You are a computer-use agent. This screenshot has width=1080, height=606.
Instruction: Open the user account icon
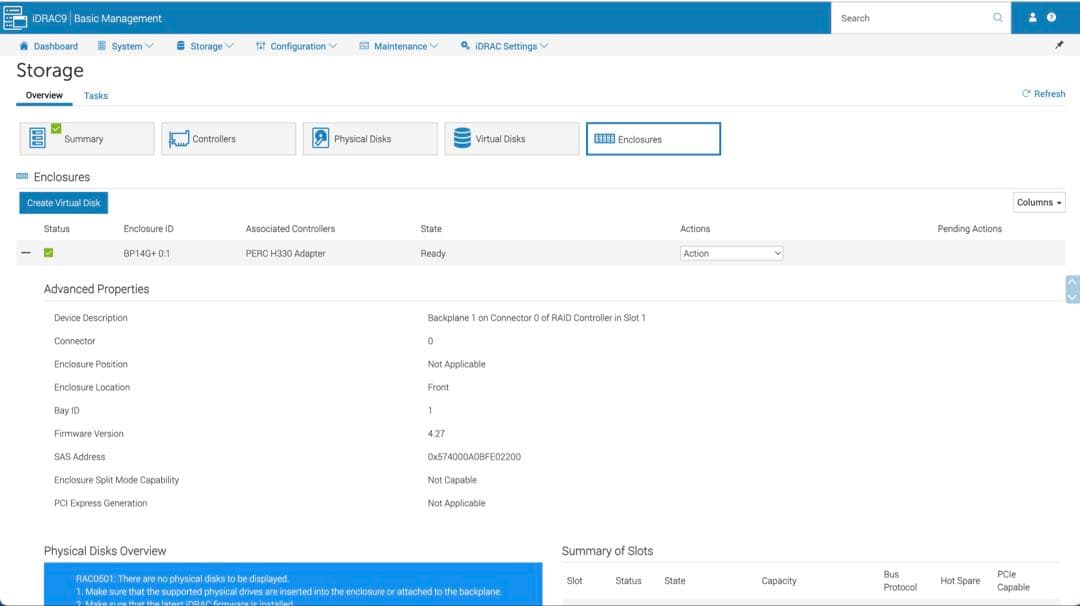pos(1032,18)
